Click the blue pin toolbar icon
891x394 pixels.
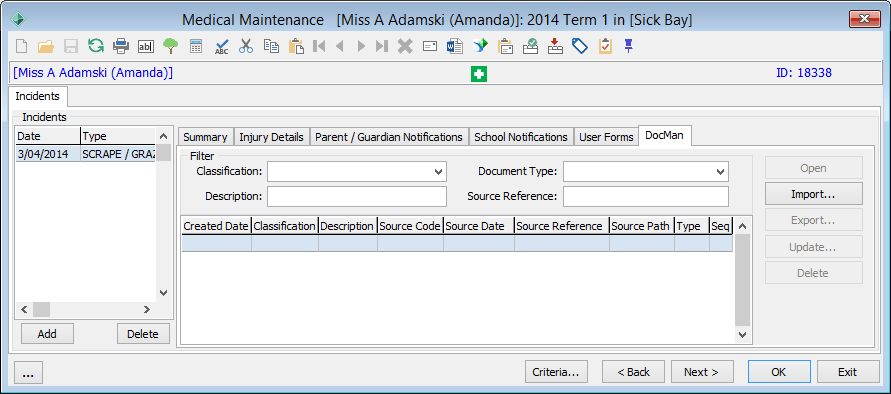coord(628,47)
